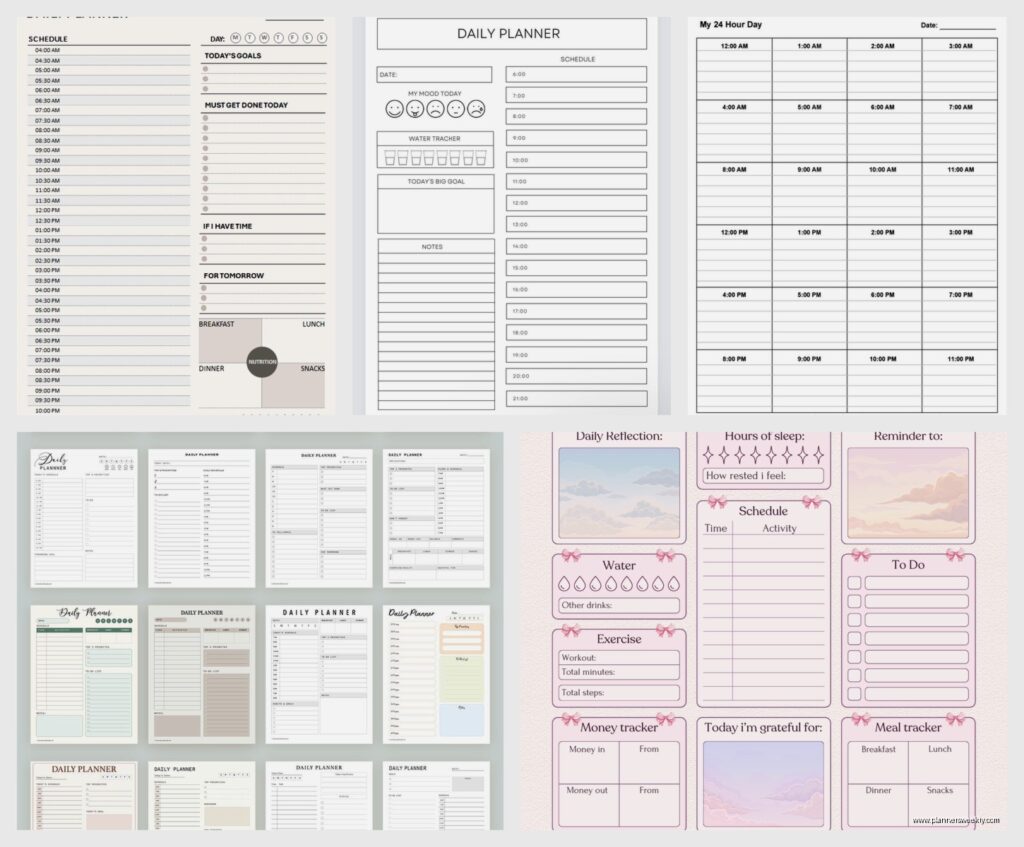Select the first day circle labeled M
This screenshot has height=847, width=1024.
coord(238,38)
